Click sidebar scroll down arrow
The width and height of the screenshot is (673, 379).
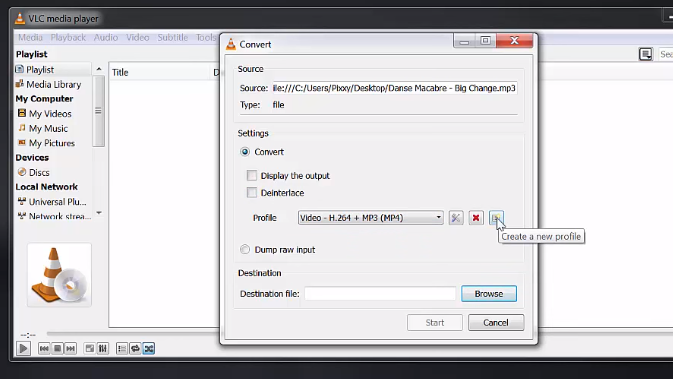pyautogui.click(x=99, y=213)
